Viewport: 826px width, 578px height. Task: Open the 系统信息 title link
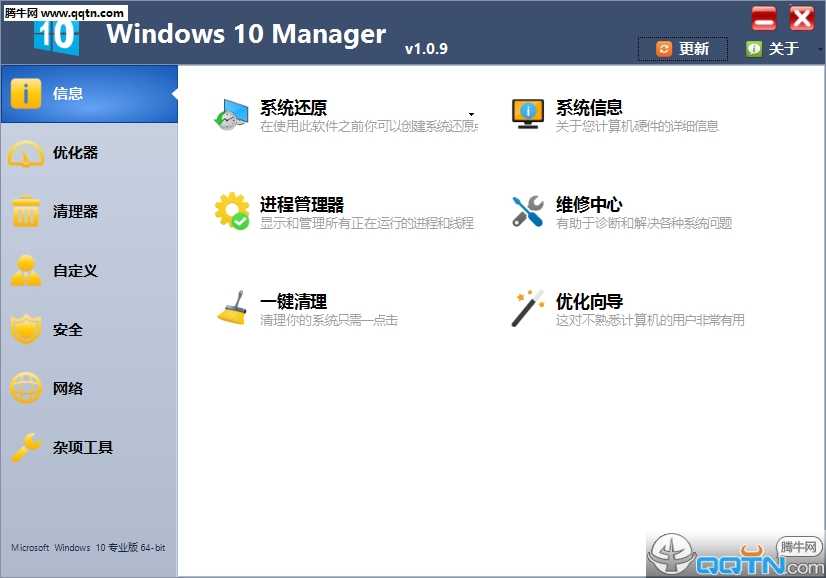[x=589, y=107]
